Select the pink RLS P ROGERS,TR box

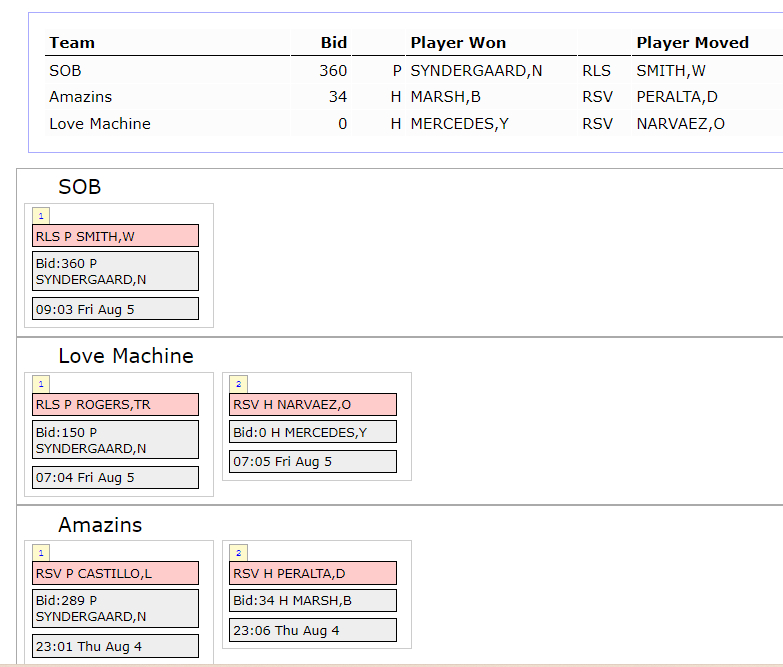[115, 405]
